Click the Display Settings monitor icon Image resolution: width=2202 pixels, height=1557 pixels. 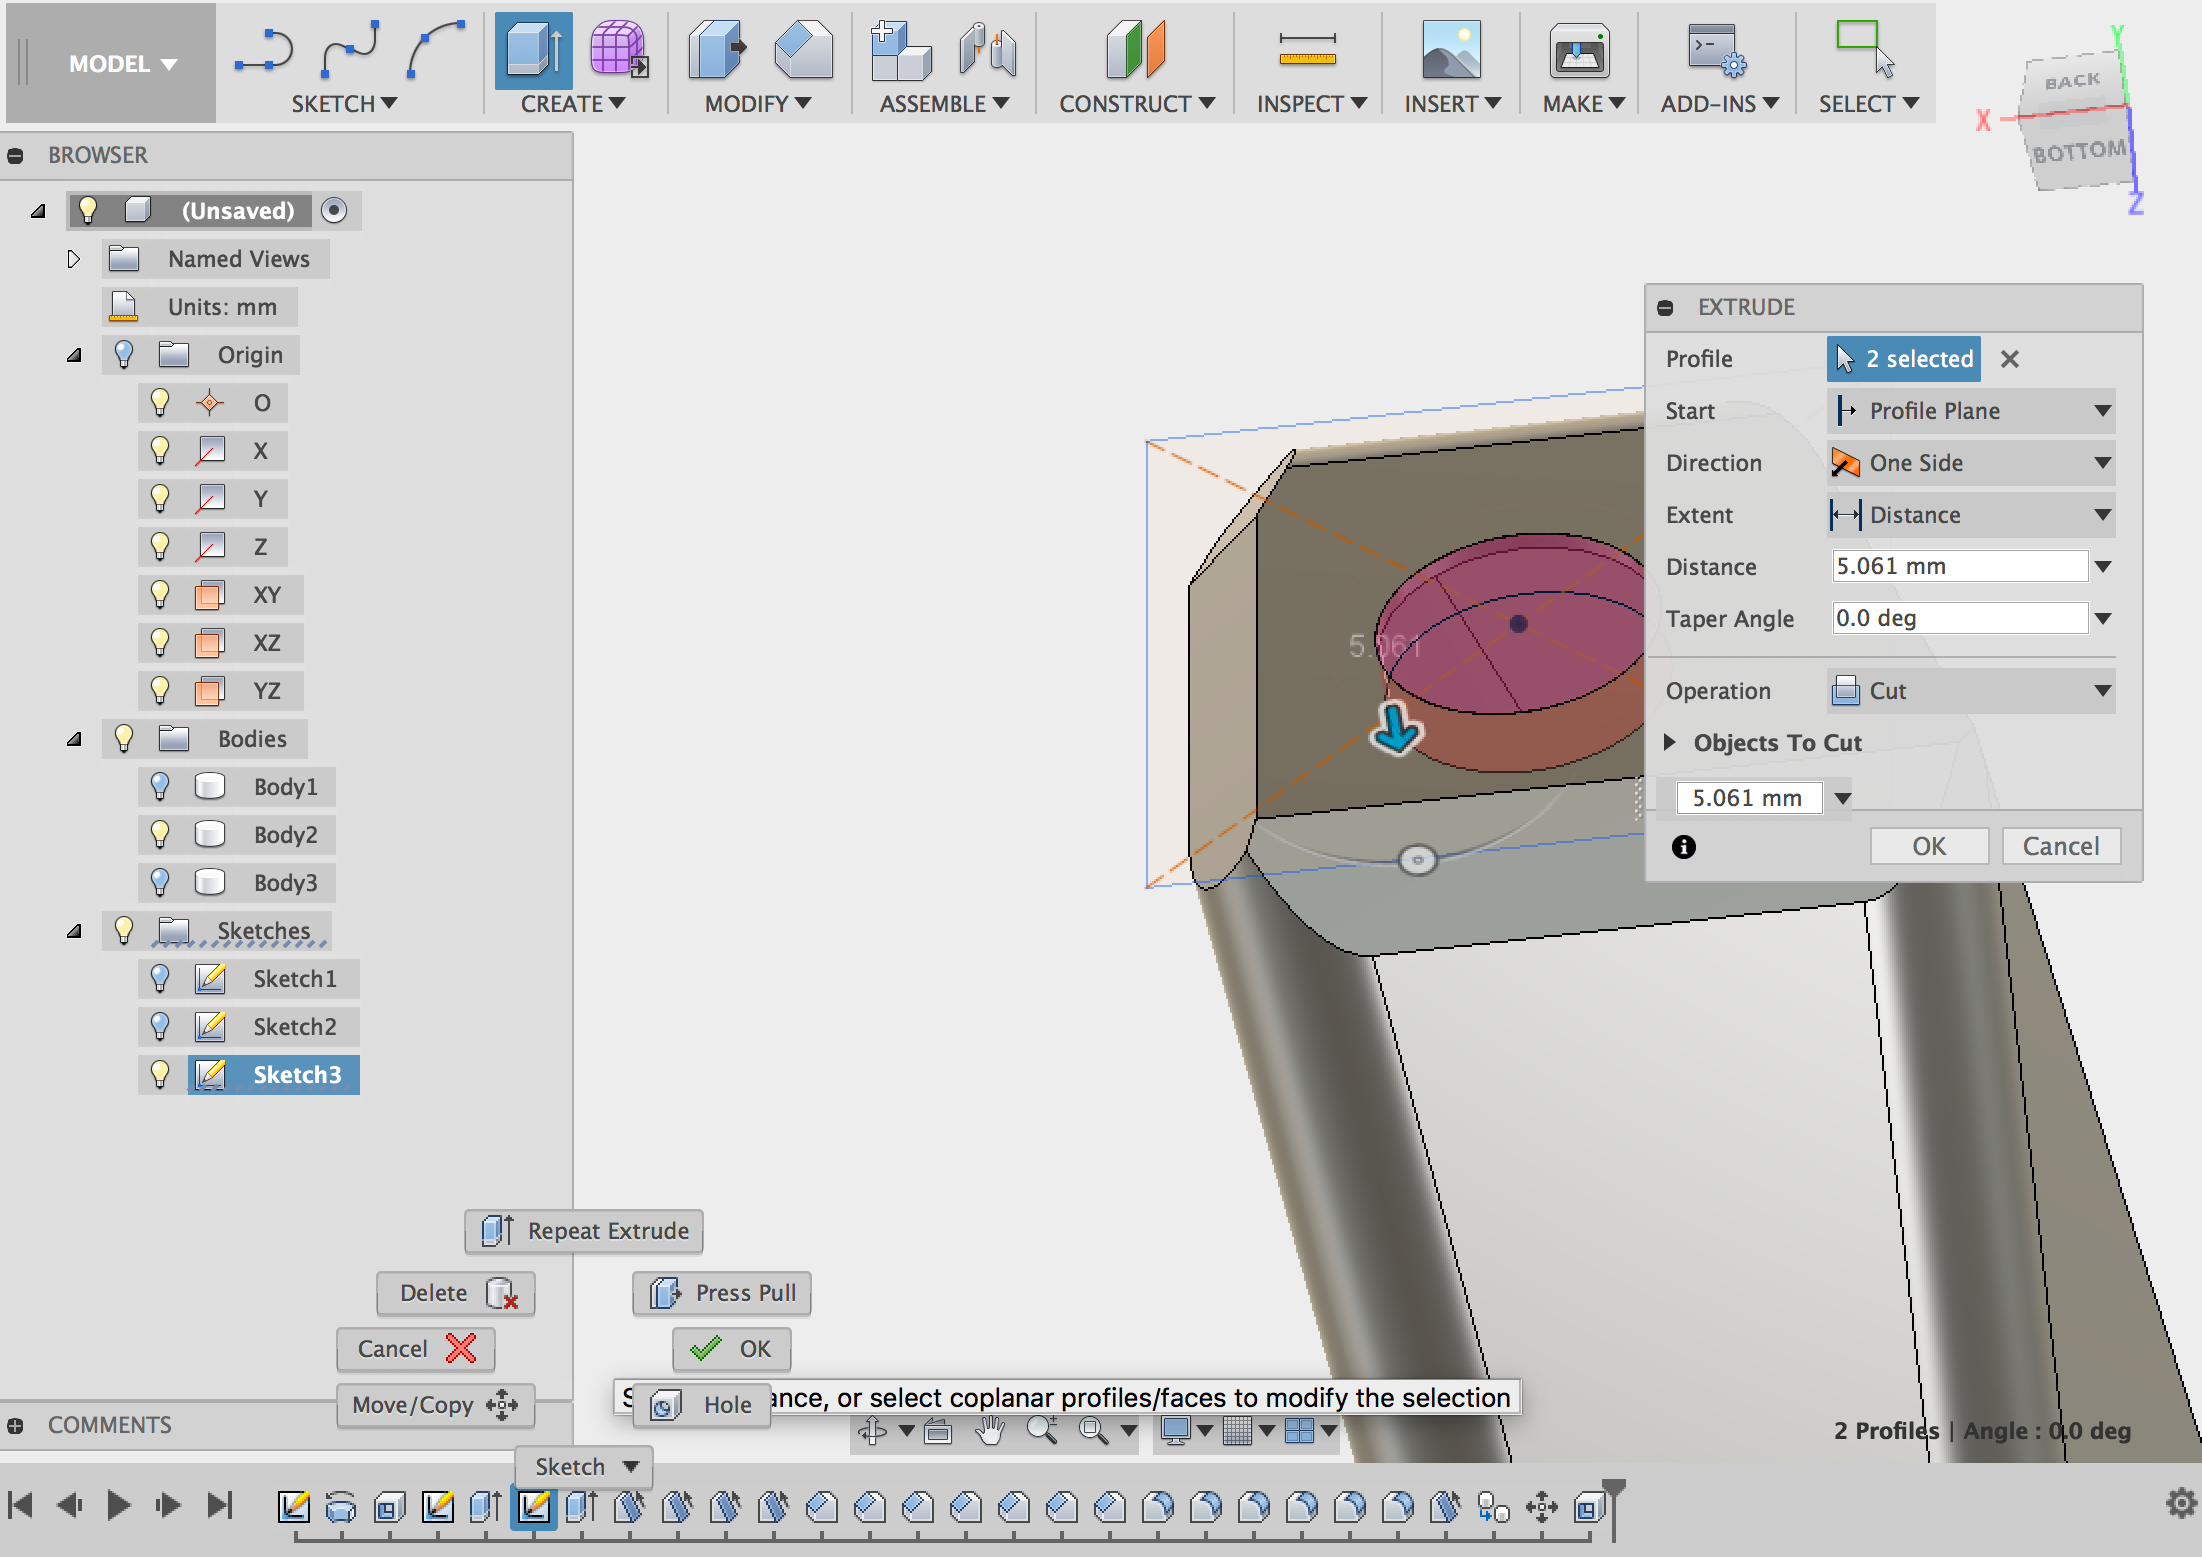tap(1176, 1431)
